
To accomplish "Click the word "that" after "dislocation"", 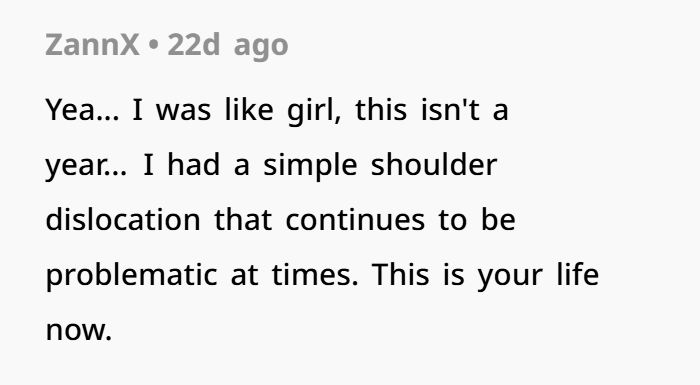I will pyautogui.click(x=243, y=220).
